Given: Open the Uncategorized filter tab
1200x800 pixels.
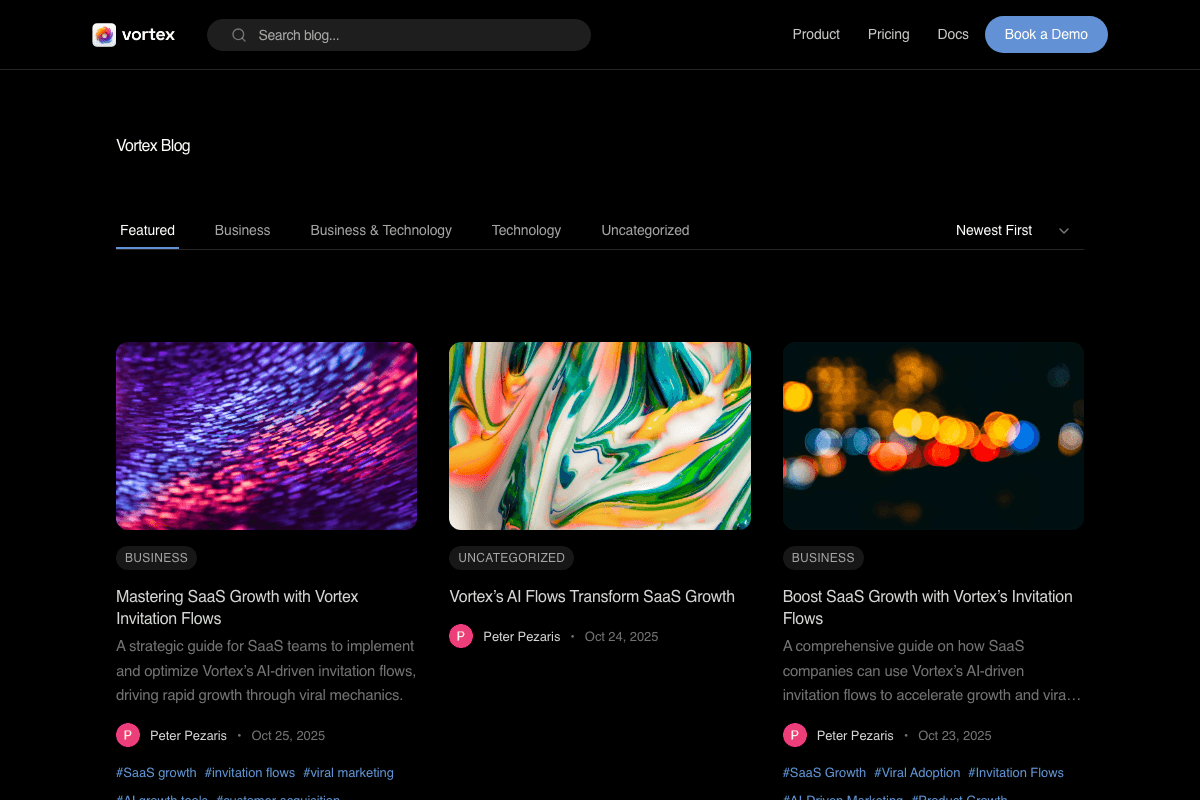Looking at the screenshot, I should [645, 230].
